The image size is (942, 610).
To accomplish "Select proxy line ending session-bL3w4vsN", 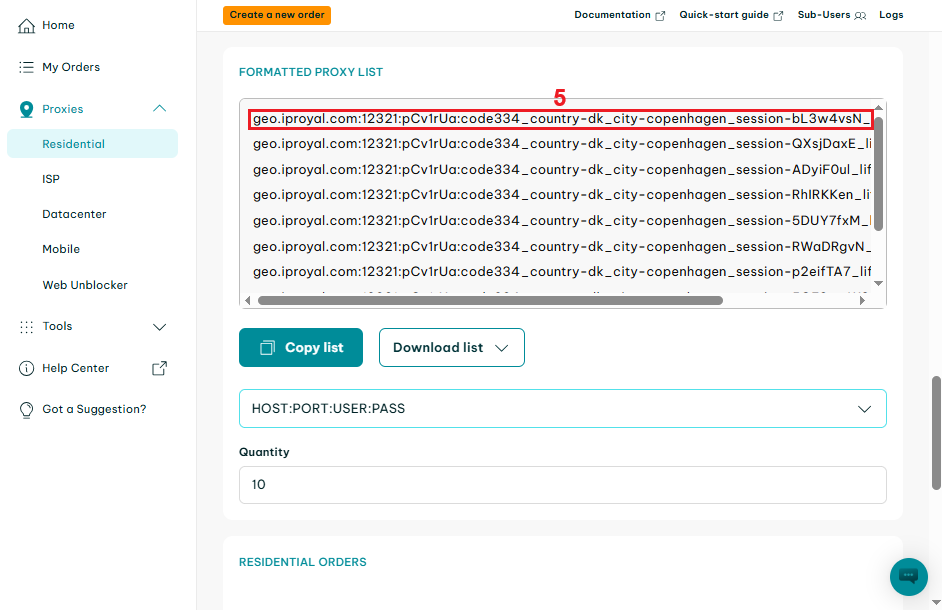I will coord(561,119).
